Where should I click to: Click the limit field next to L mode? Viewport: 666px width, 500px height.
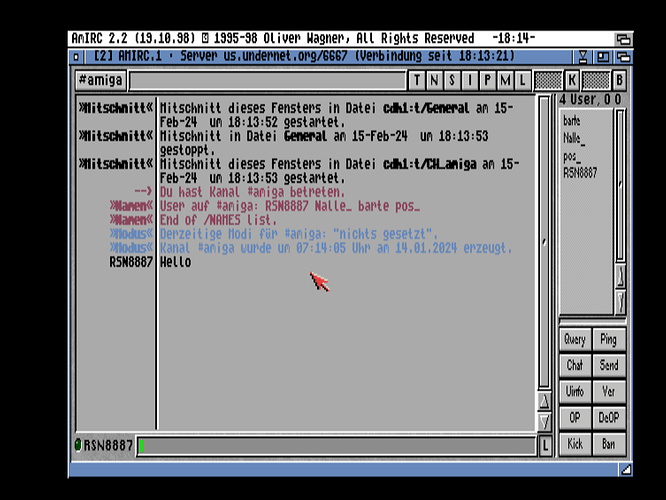tap(548, 80)
